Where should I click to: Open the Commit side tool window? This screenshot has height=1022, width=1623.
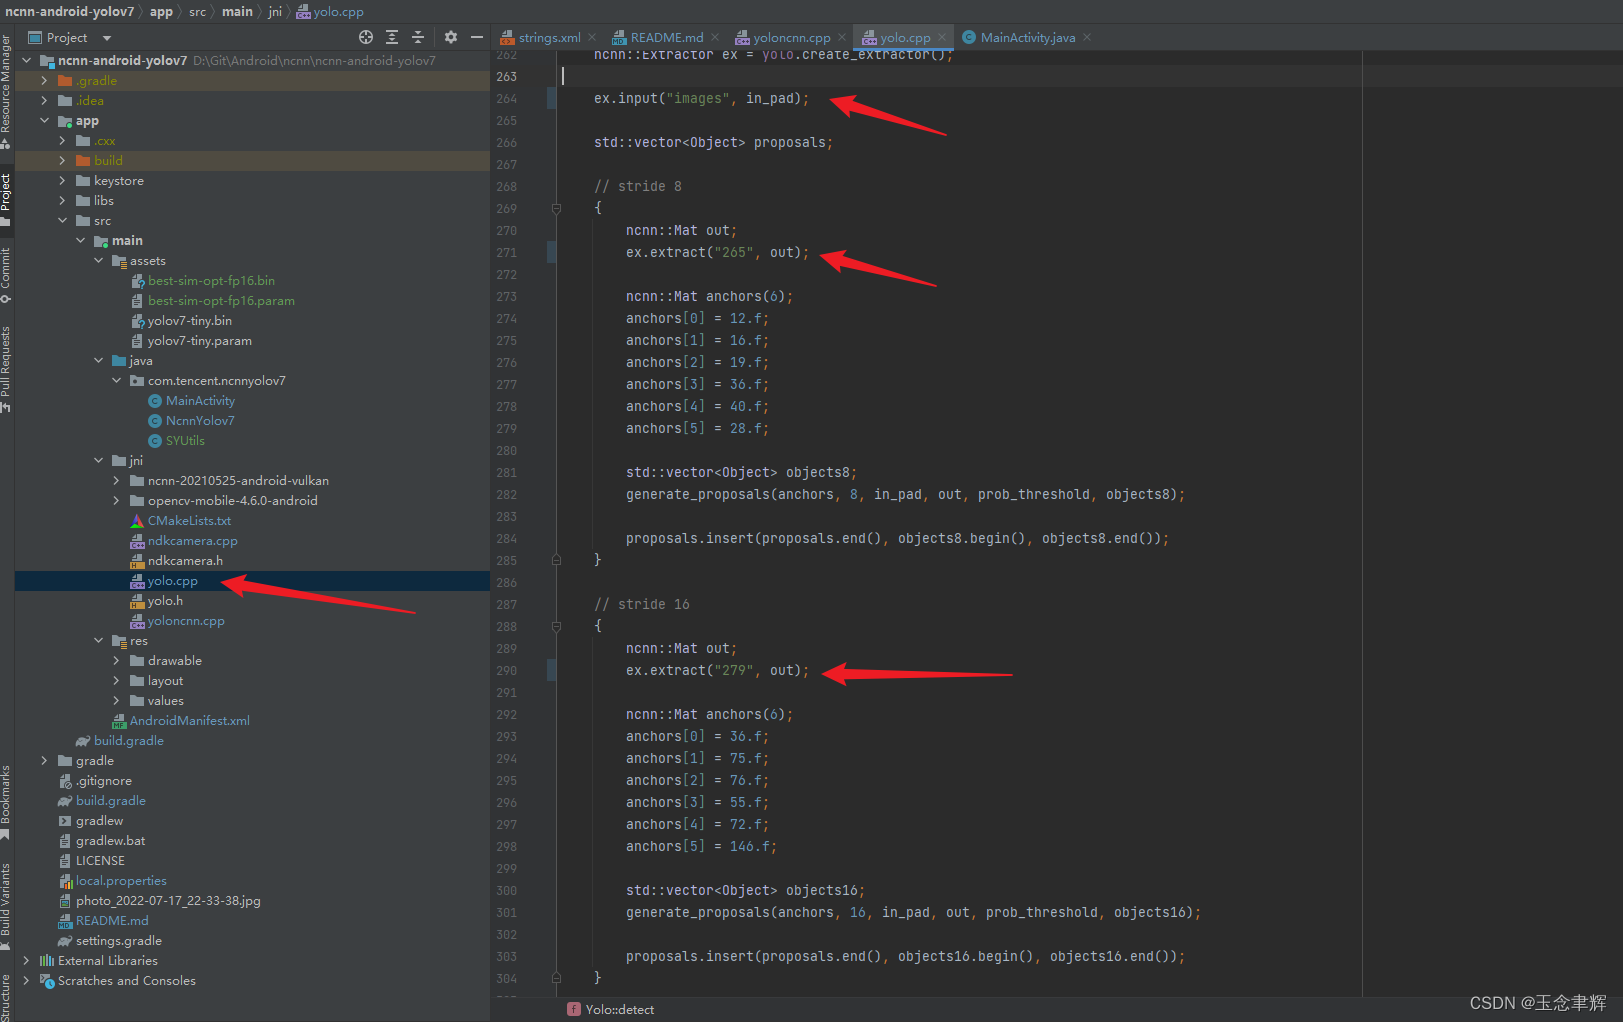(x=6, y=275)
